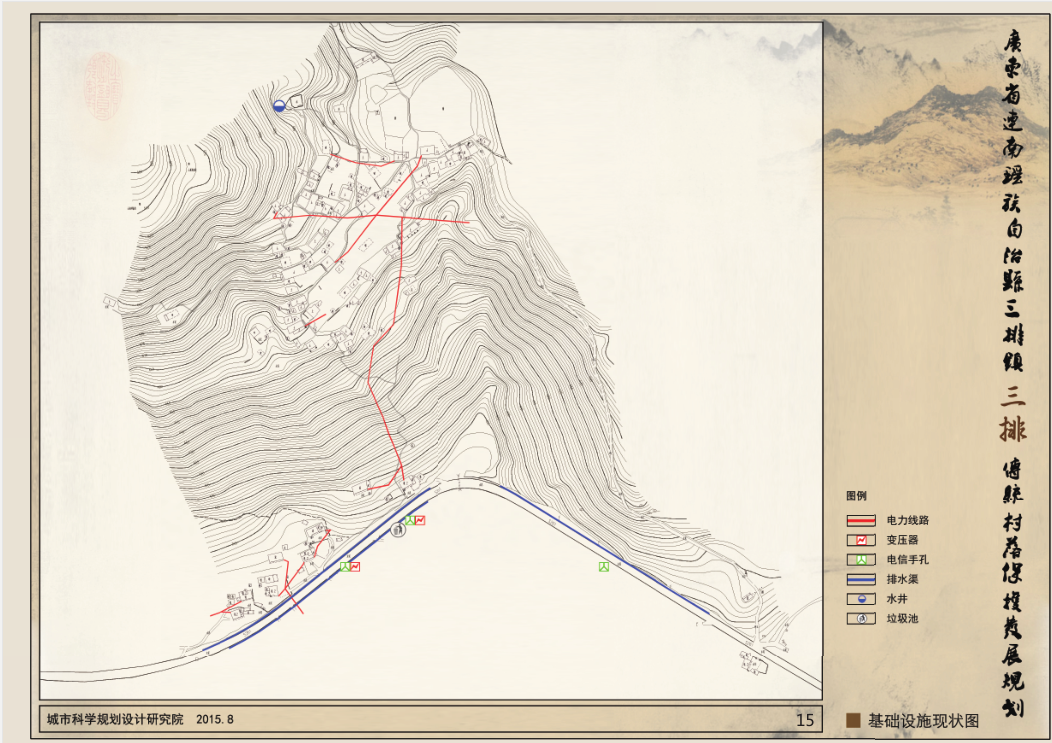This screenshot has height=743, width=1052.
Task: Select the 变压器 transformer icon in the legend
Action: [860, 540]
